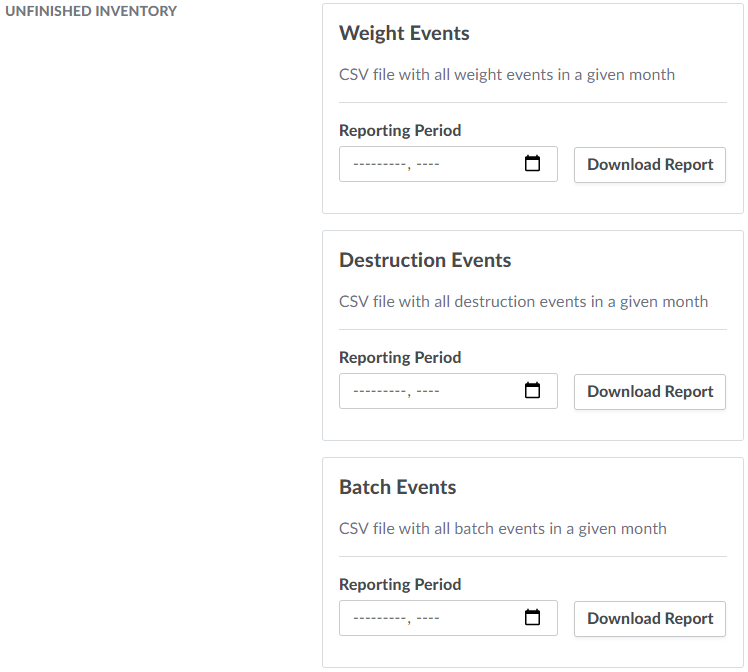Viewport: 748px width, 672px height.
Task: Click Reporting Period label under Destruction Events
Action: pyautogui.click(x=400, y=357)
